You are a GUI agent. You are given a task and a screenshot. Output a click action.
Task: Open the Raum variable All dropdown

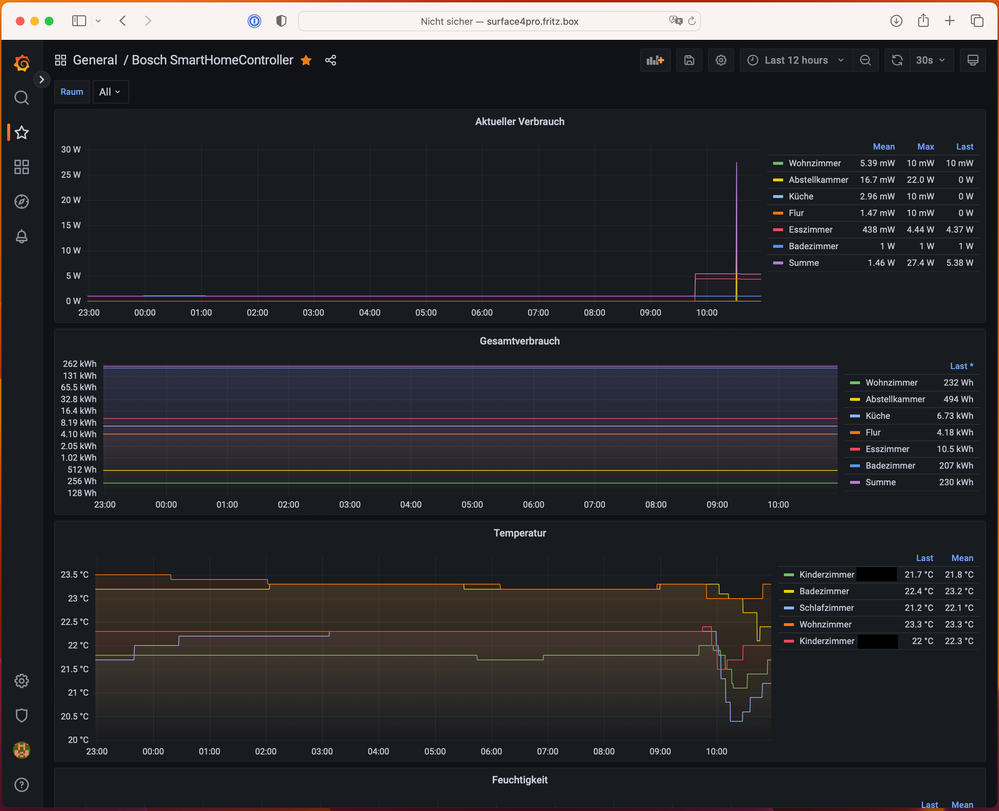coord(110,92)
